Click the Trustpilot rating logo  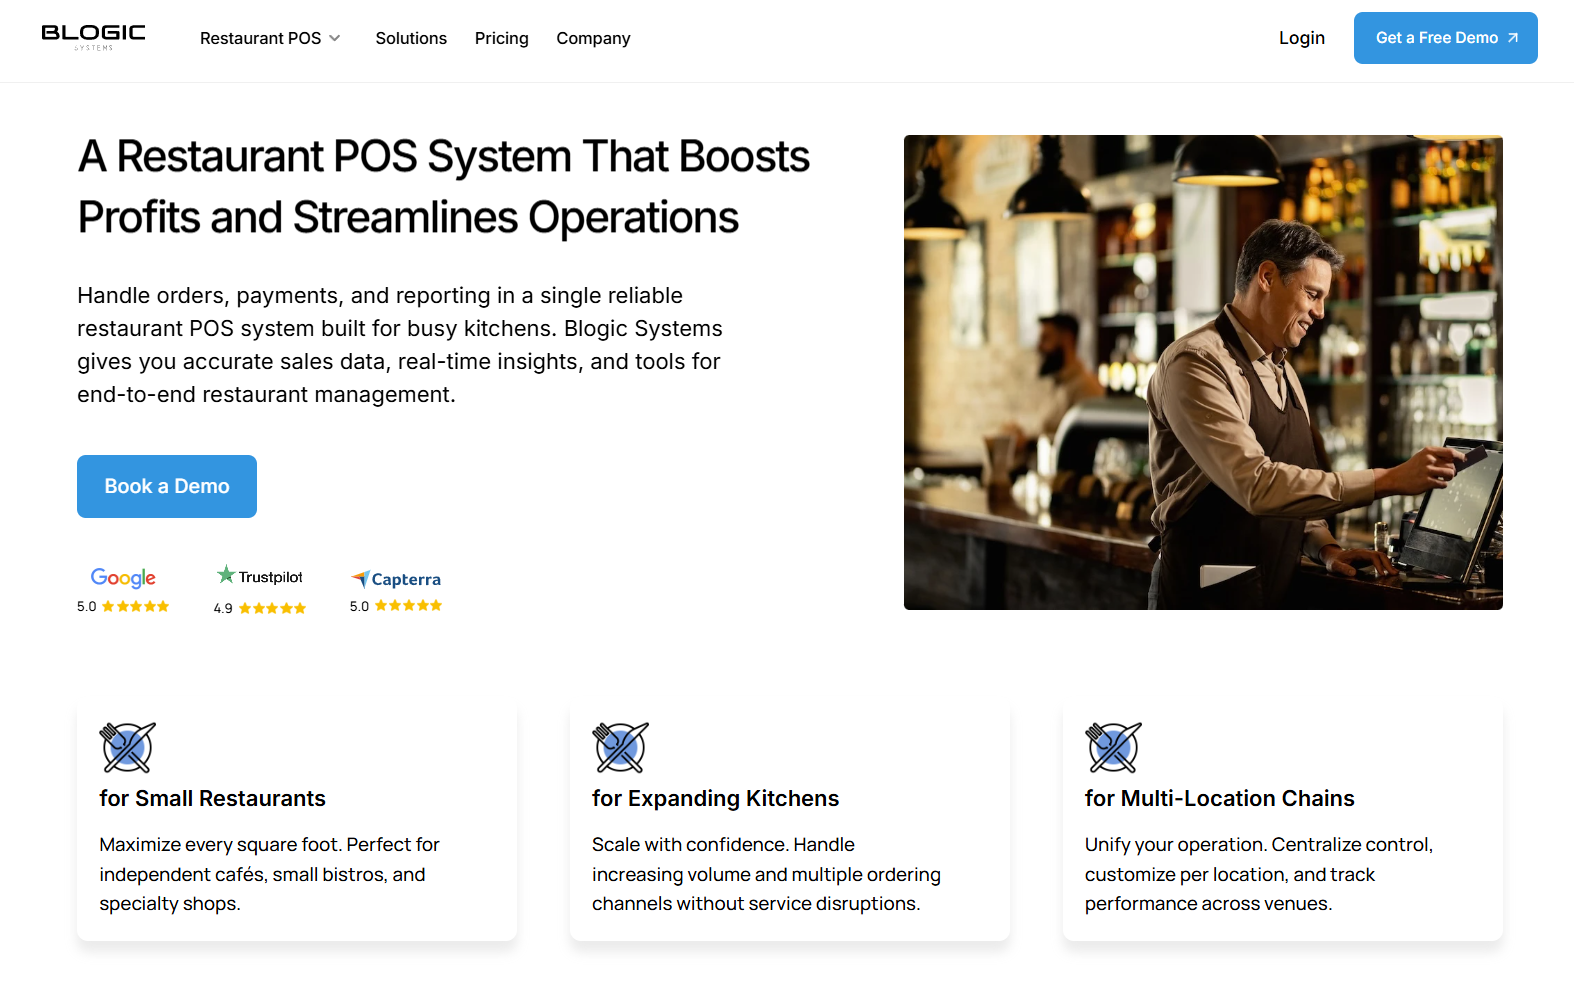pyautogui.click(x=260, y=576)
